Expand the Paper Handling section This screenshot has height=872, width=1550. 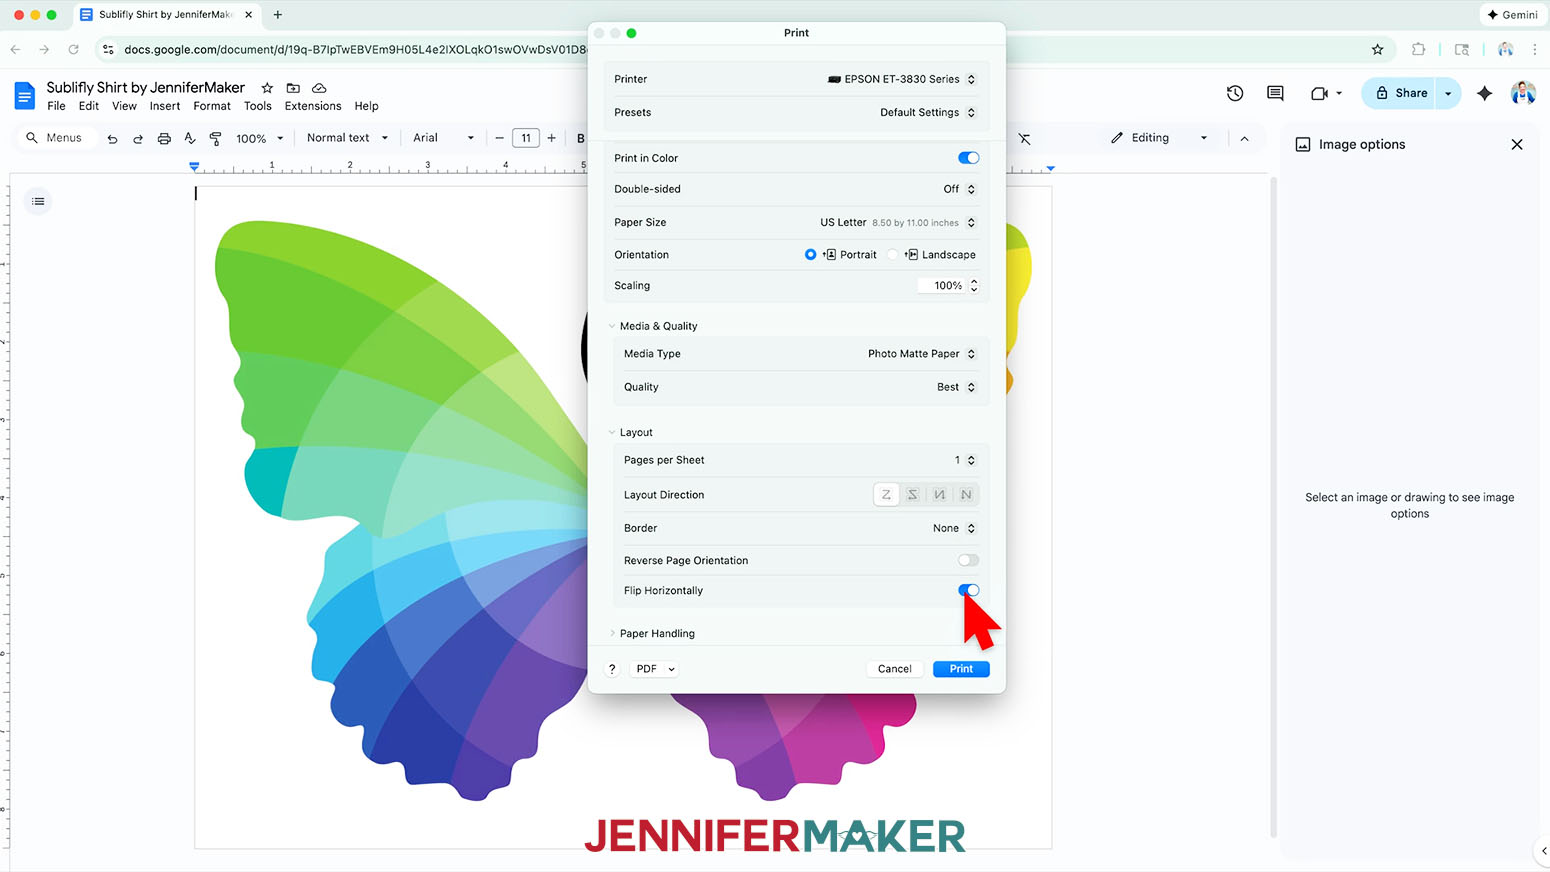(x=612, y=633)
